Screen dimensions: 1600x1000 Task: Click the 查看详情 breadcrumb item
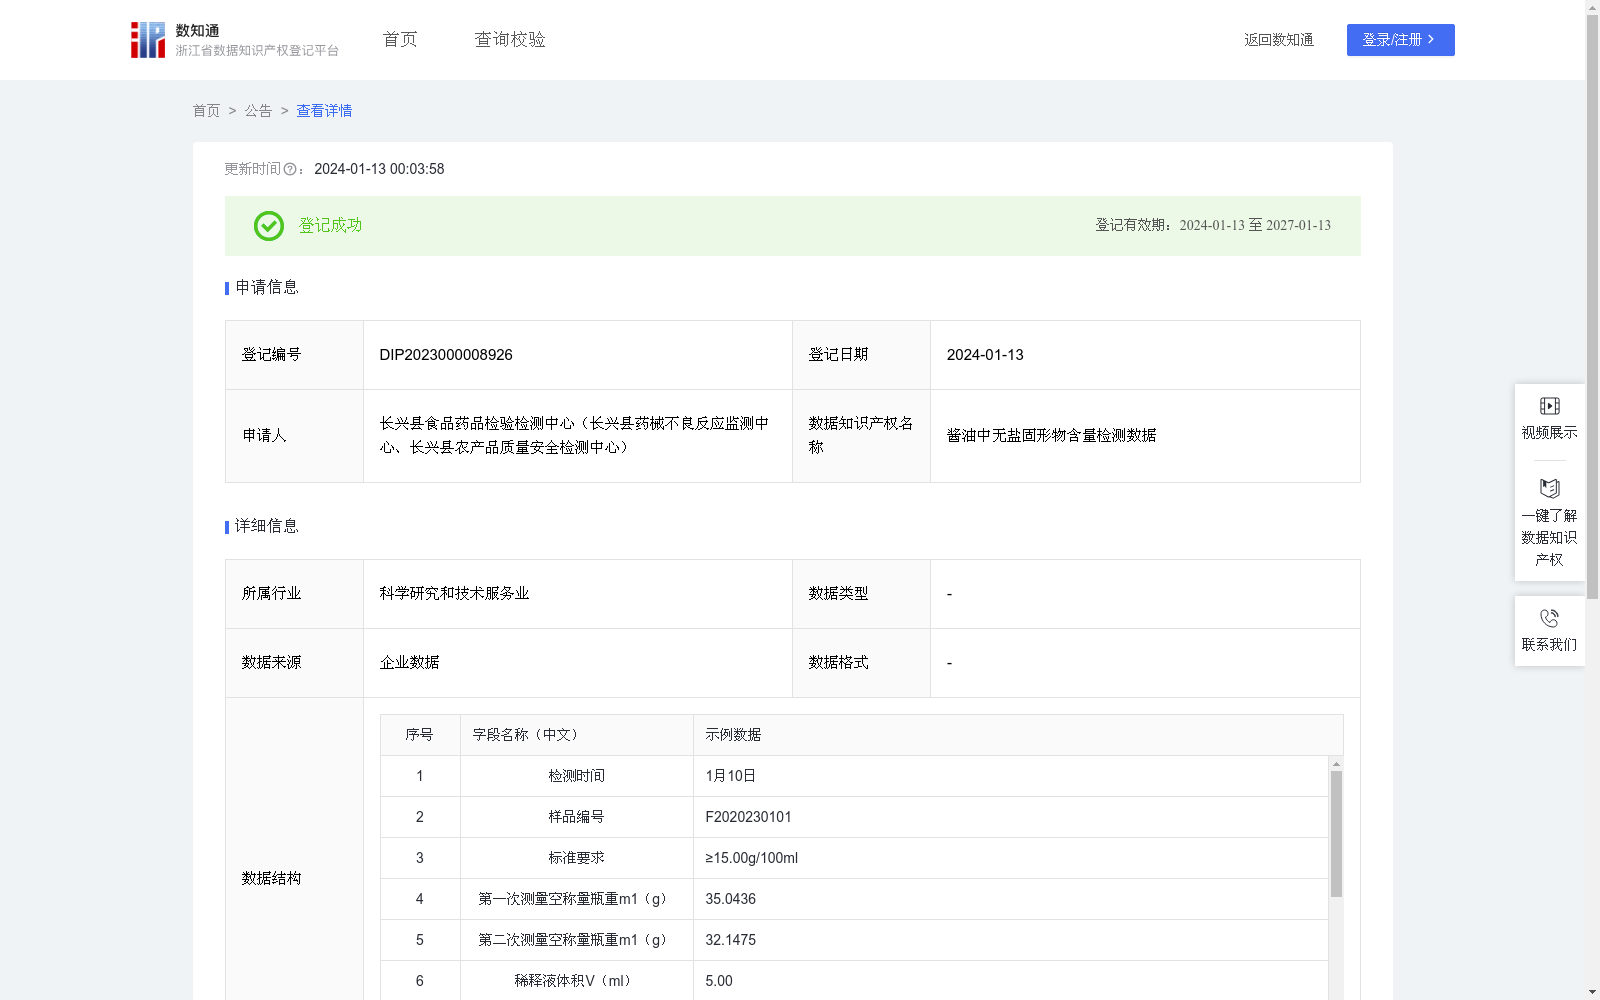pyautogui.click(x=324, y=111)
